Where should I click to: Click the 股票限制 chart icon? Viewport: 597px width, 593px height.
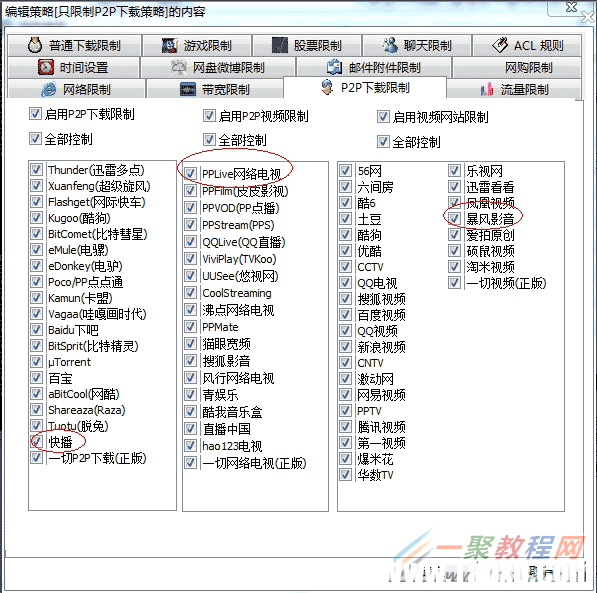coord(280,45)
